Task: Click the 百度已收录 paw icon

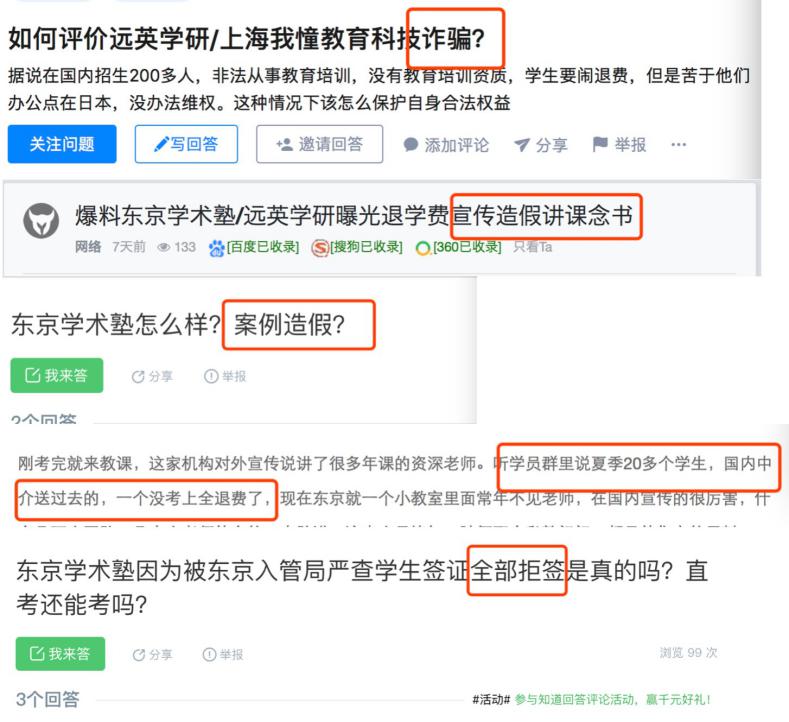Action: click(216, 248)
